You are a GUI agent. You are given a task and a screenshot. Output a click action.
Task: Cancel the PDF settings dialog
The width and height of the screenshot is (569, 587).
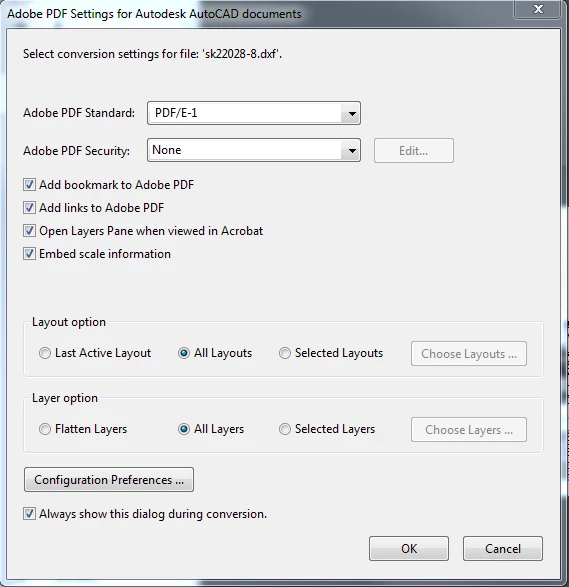click(503, 548)
